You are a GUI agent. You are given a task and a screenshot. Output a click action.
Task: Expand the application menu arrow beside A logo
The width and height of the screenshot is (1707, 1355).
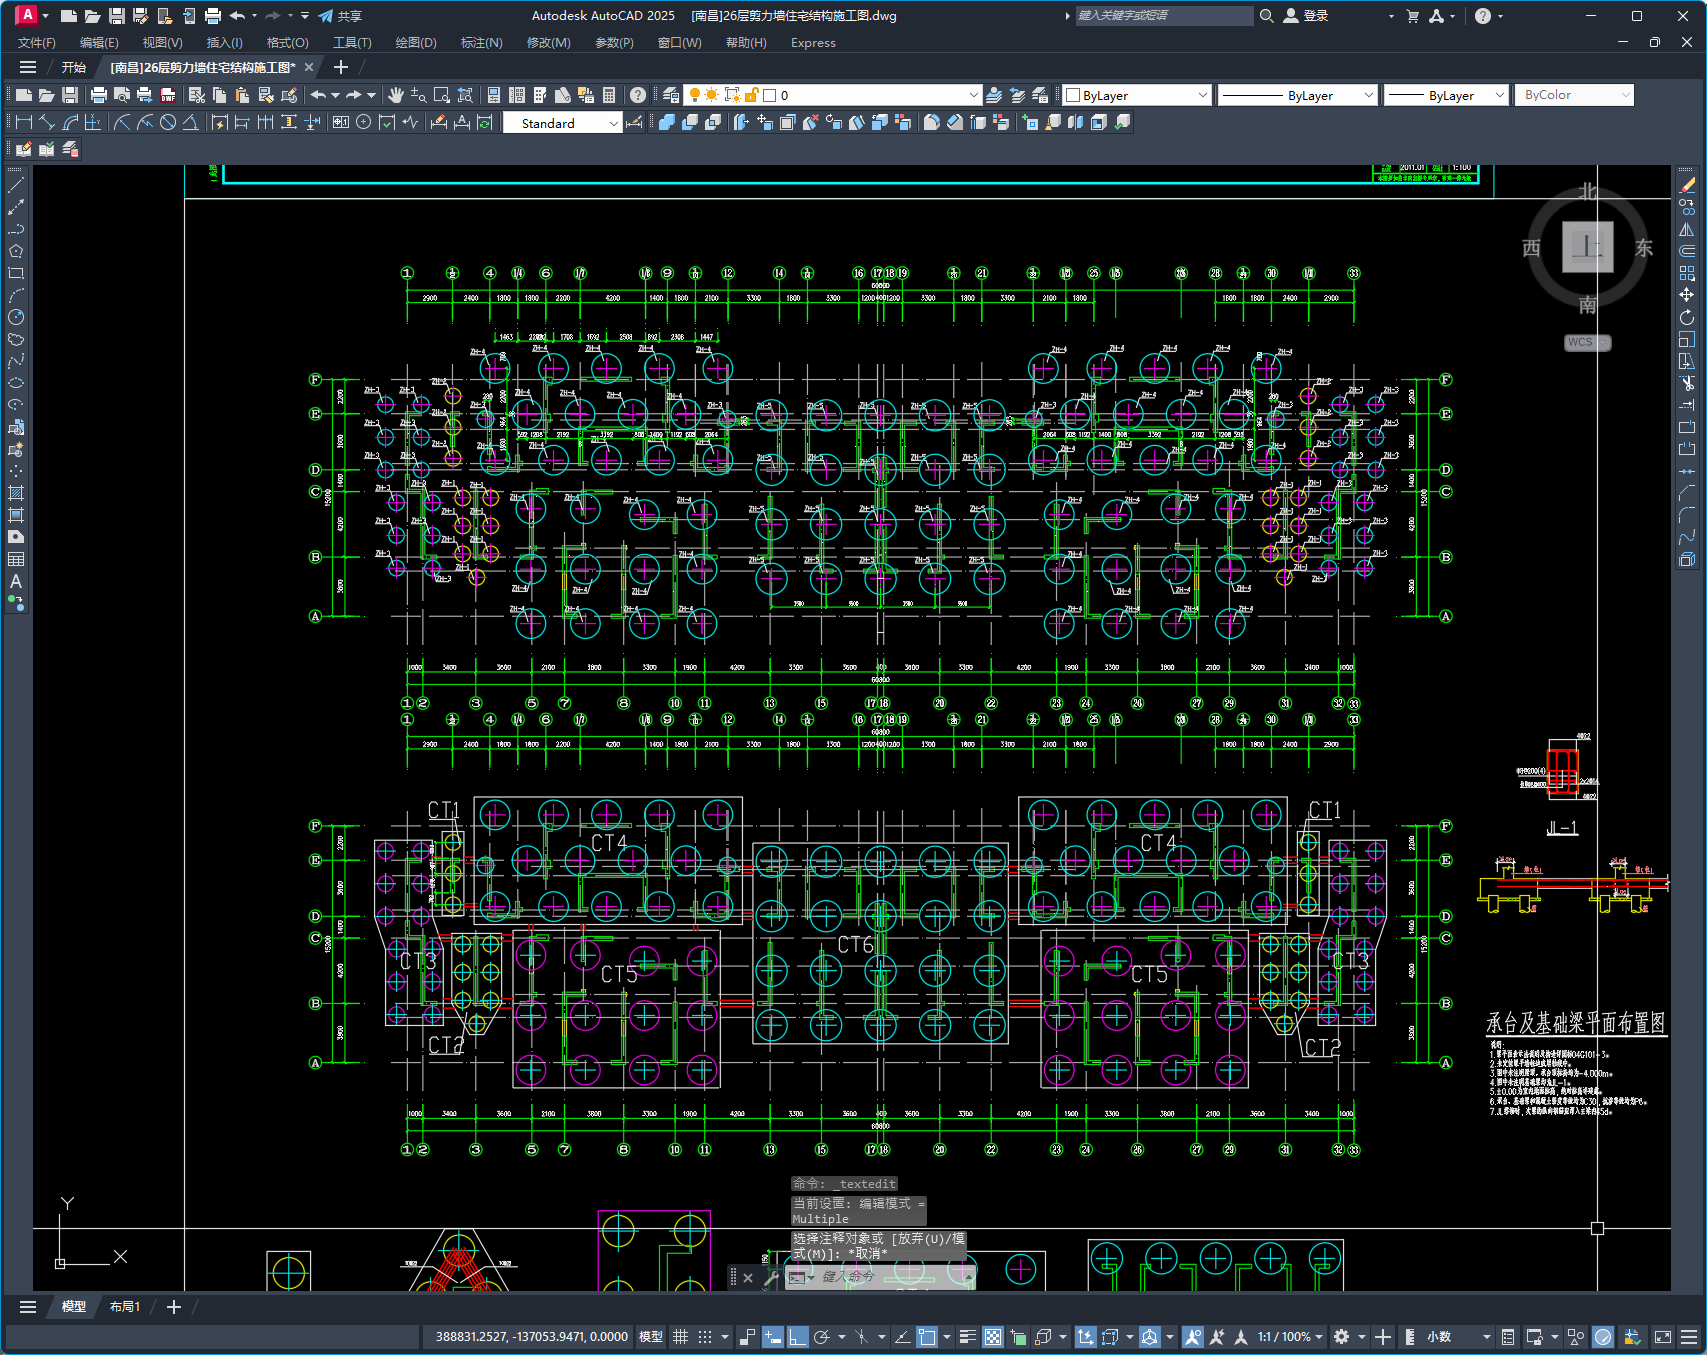45,16
